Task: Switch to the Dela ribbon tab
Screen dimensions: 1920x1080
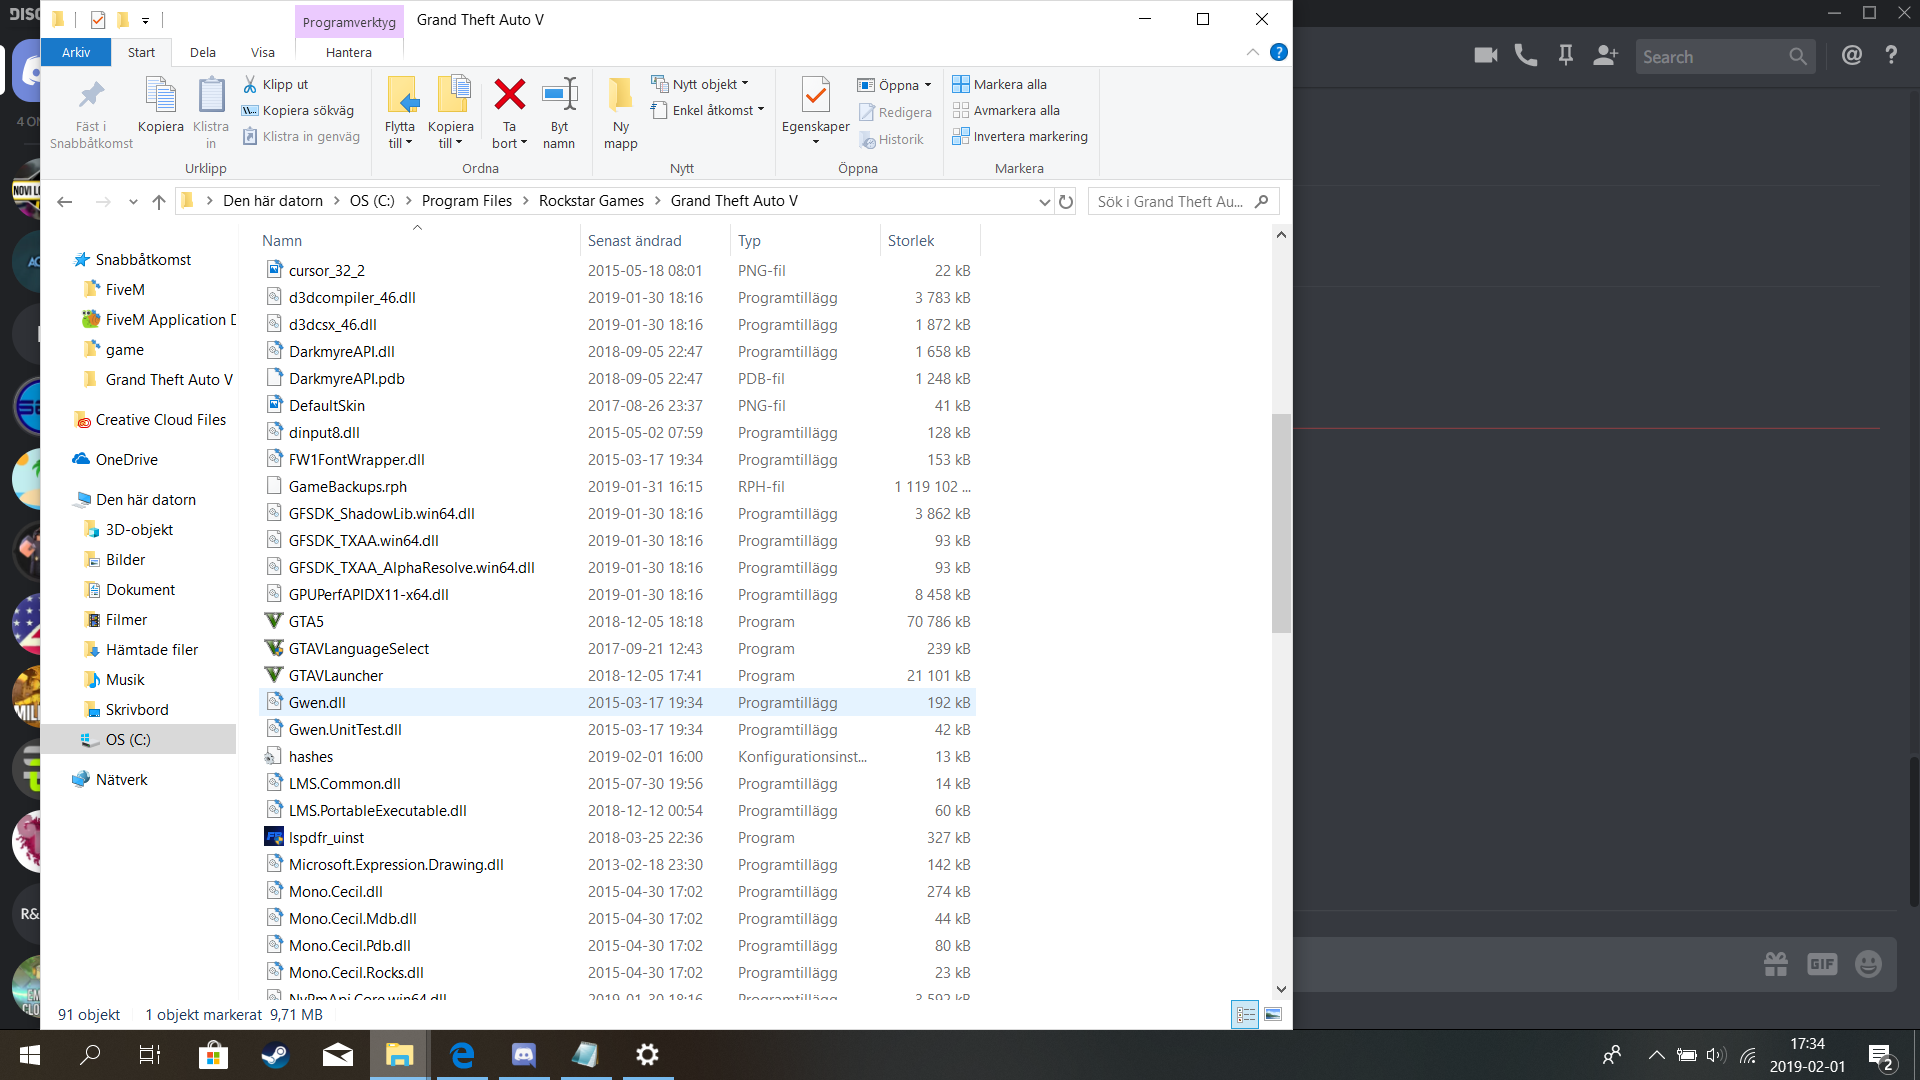Action: (203, 52)
